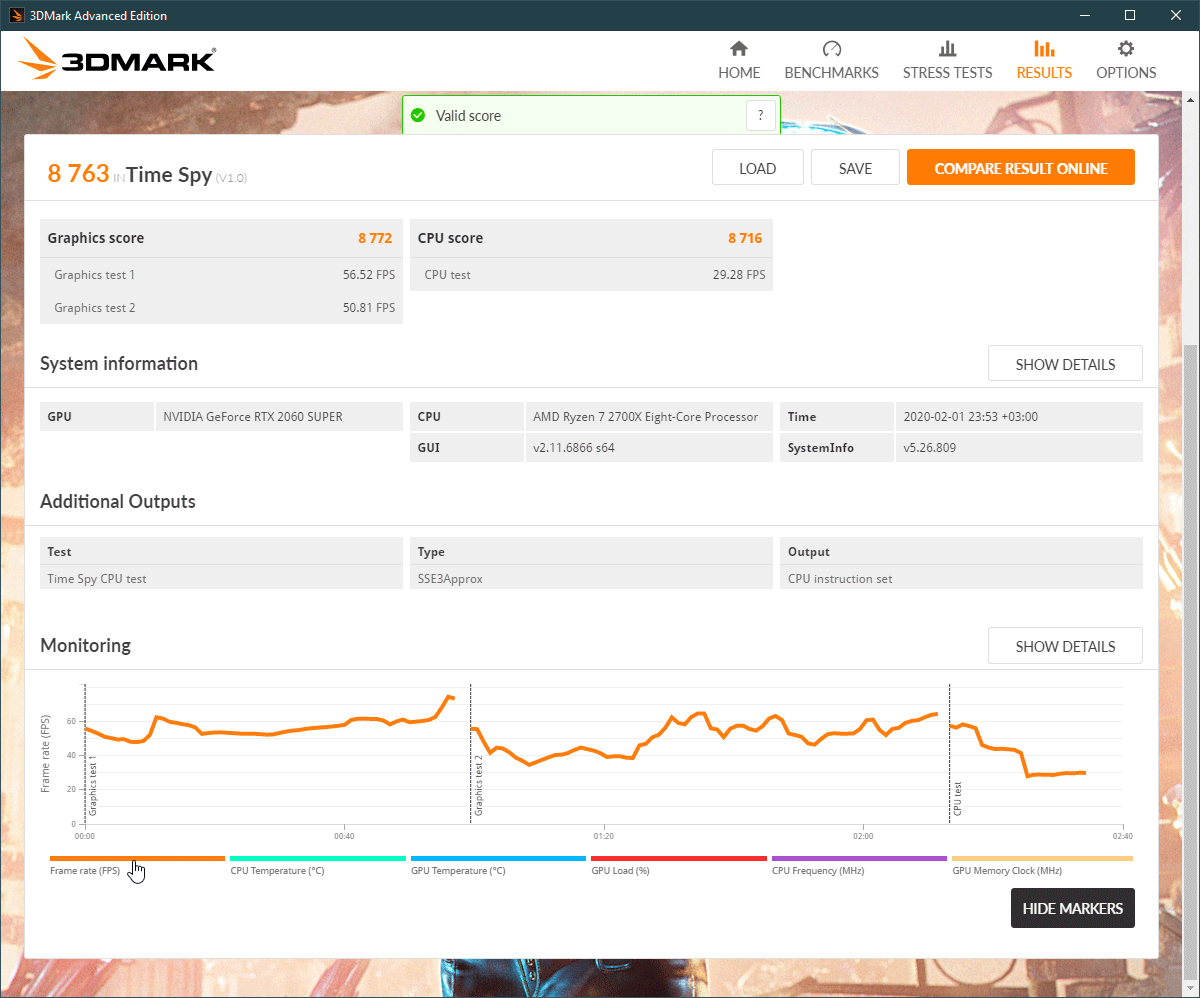Click the SAVE button

pos(855,168)
